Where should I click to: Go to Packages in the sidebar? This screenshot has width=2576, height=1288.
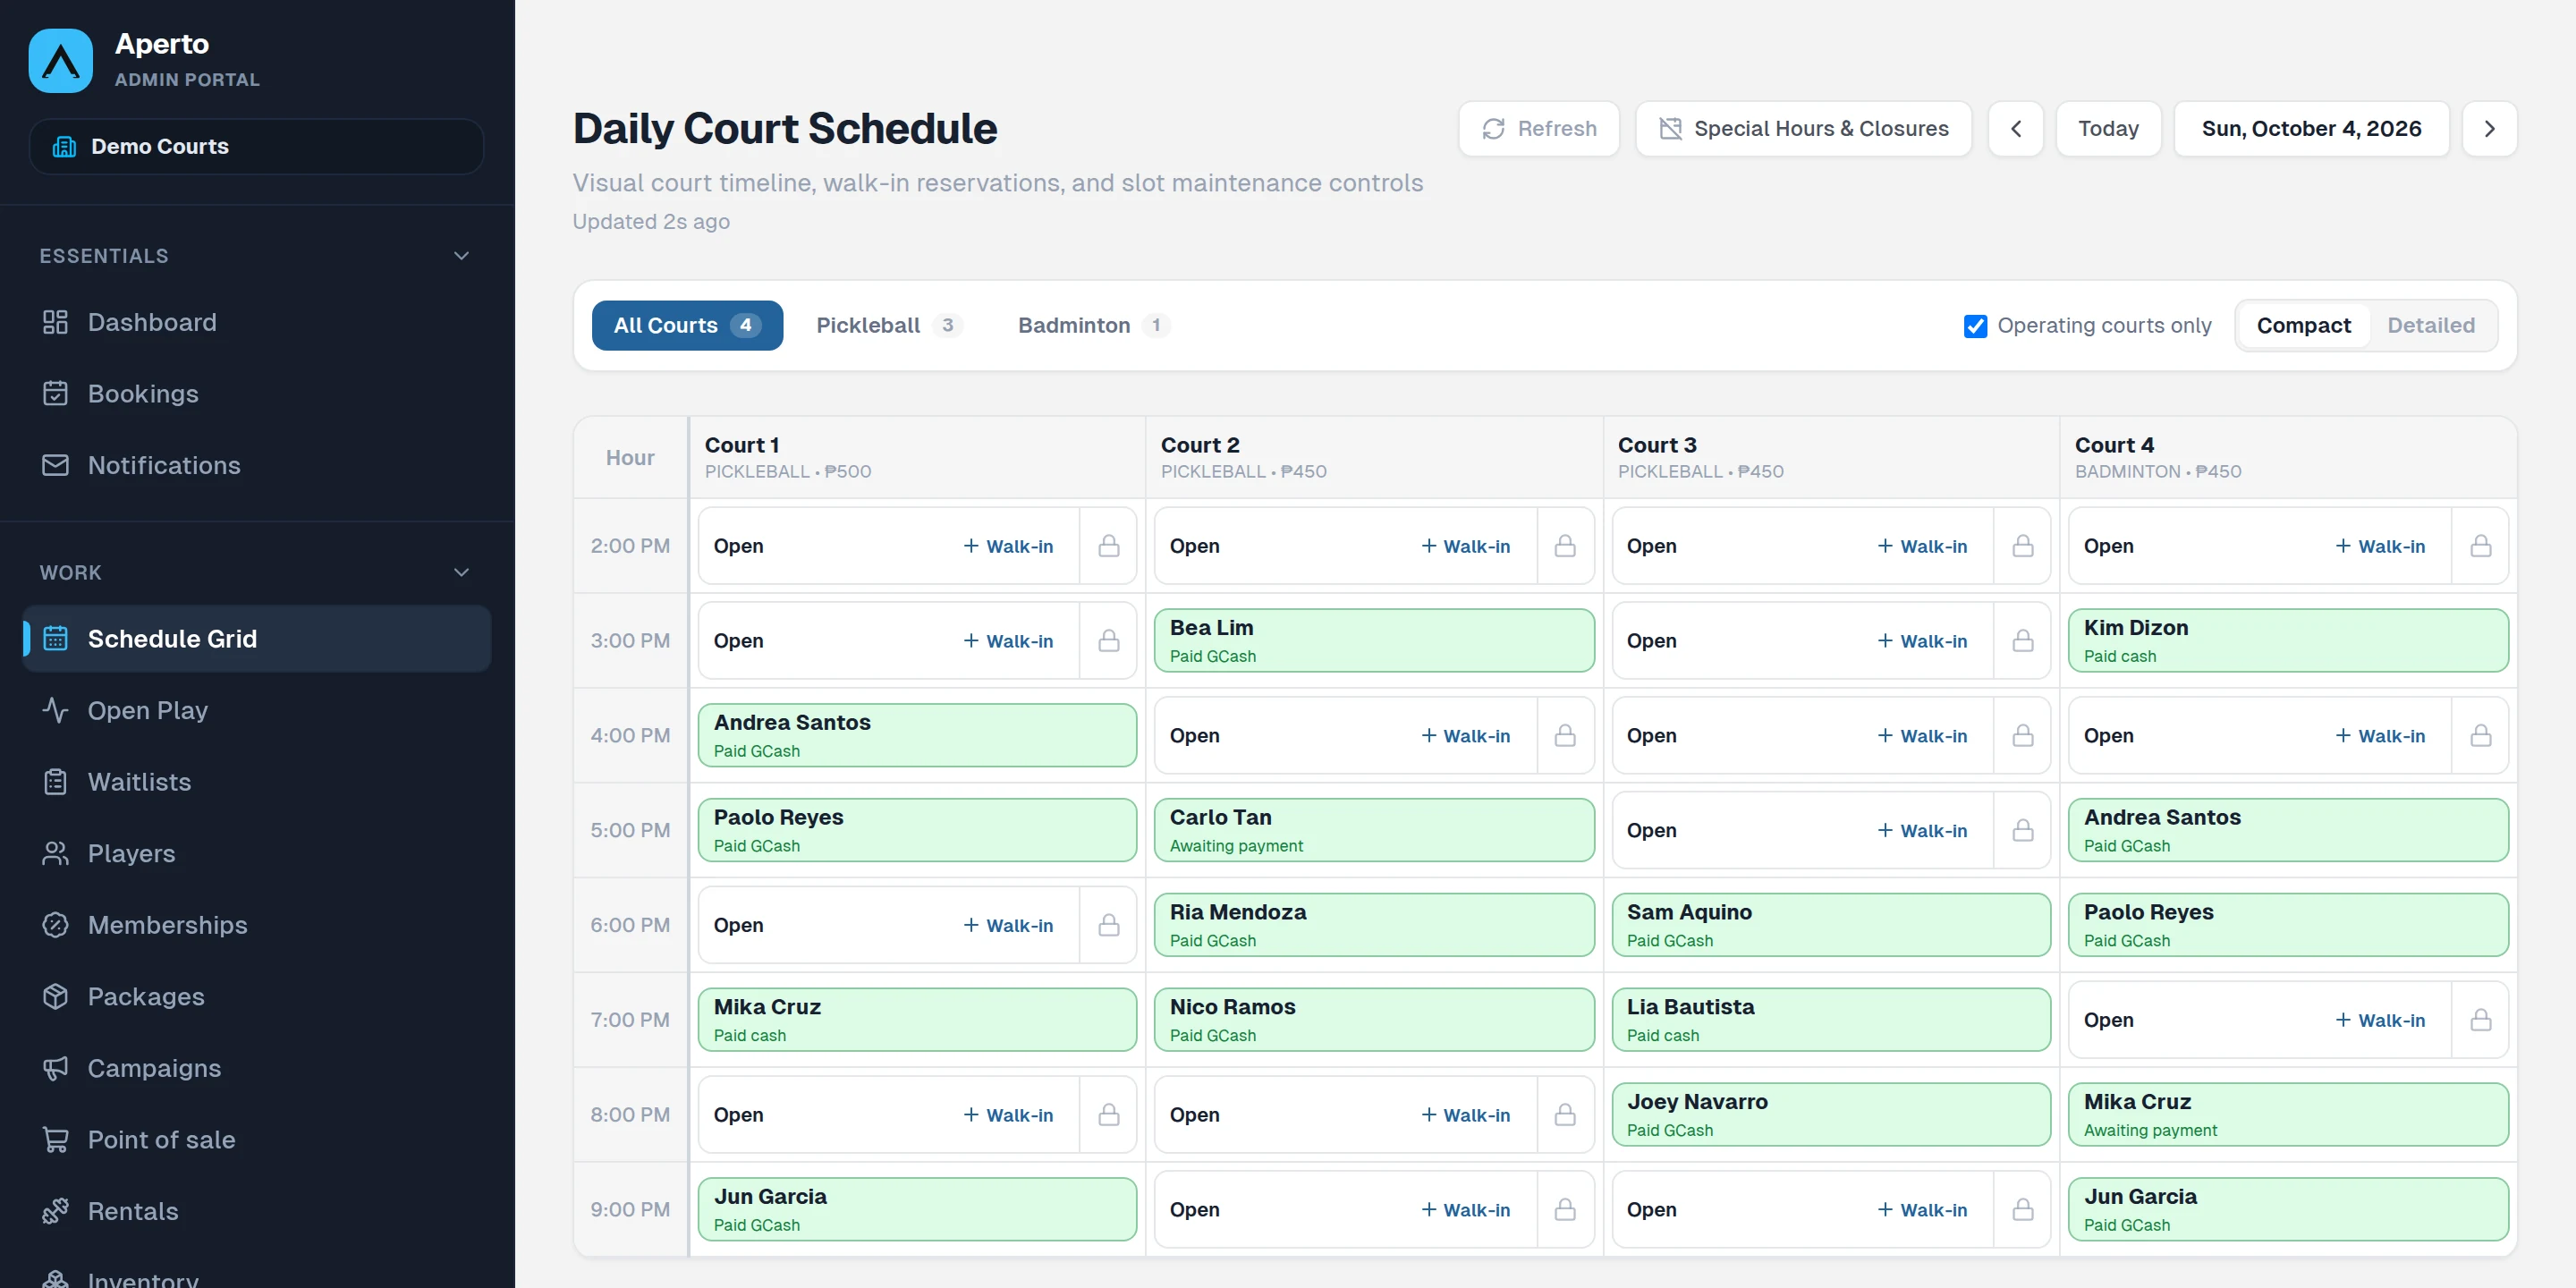click(257, 996)
